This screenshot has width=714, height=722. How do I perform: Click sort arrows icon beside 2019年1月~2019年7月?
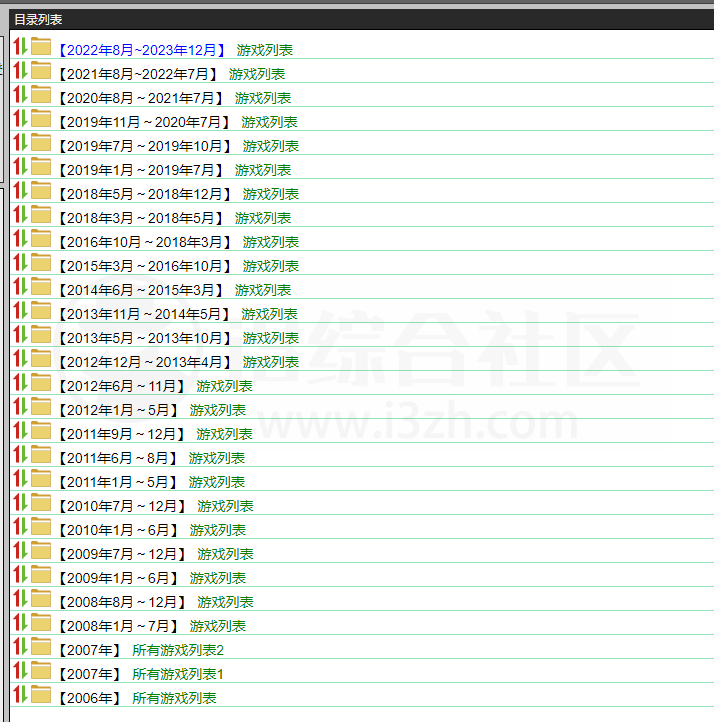pos(20,166)
